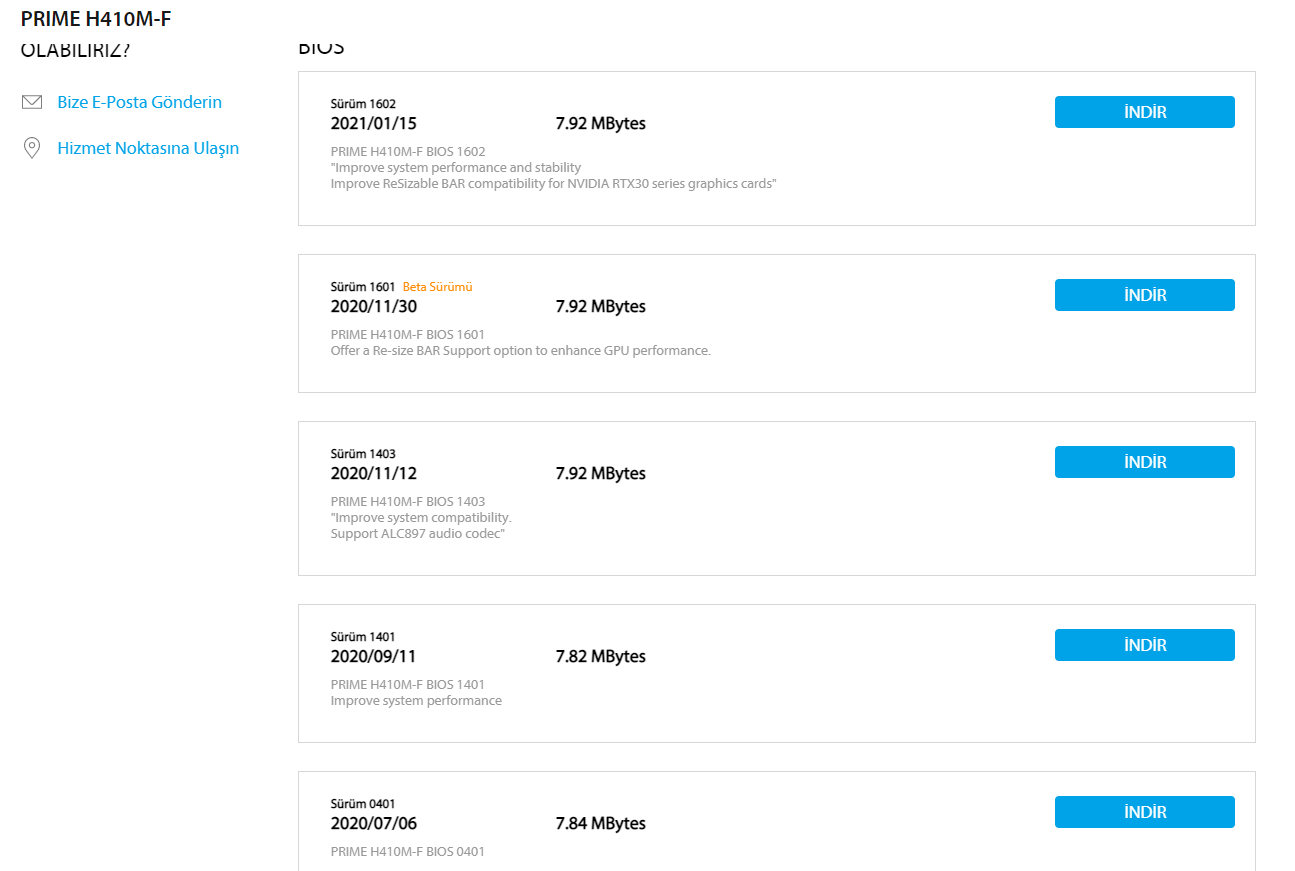Screen dimensions: 1295x871
Task: Hit the İNDİR button for Sürüm 1403
Action: (x=1144, y=462)
